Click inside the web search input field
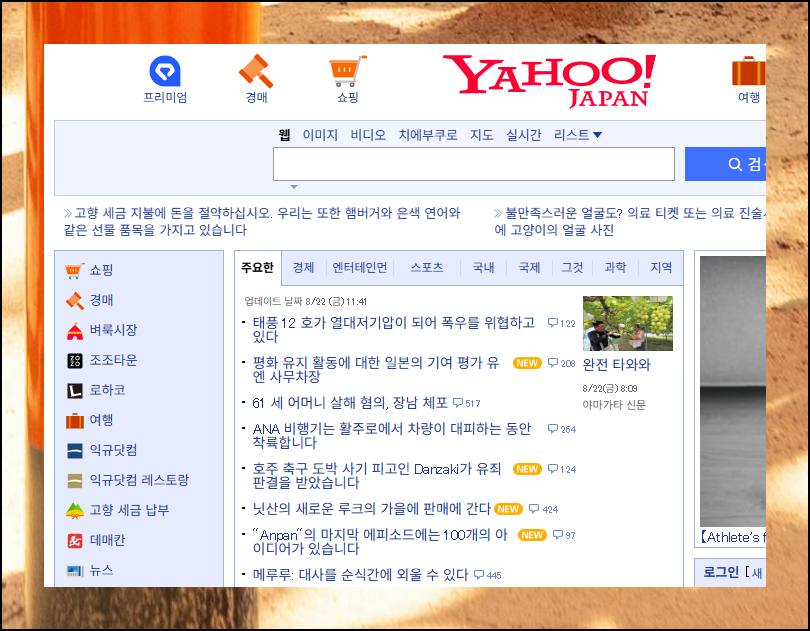Screen dimensions: 810x631 [474, 164]
